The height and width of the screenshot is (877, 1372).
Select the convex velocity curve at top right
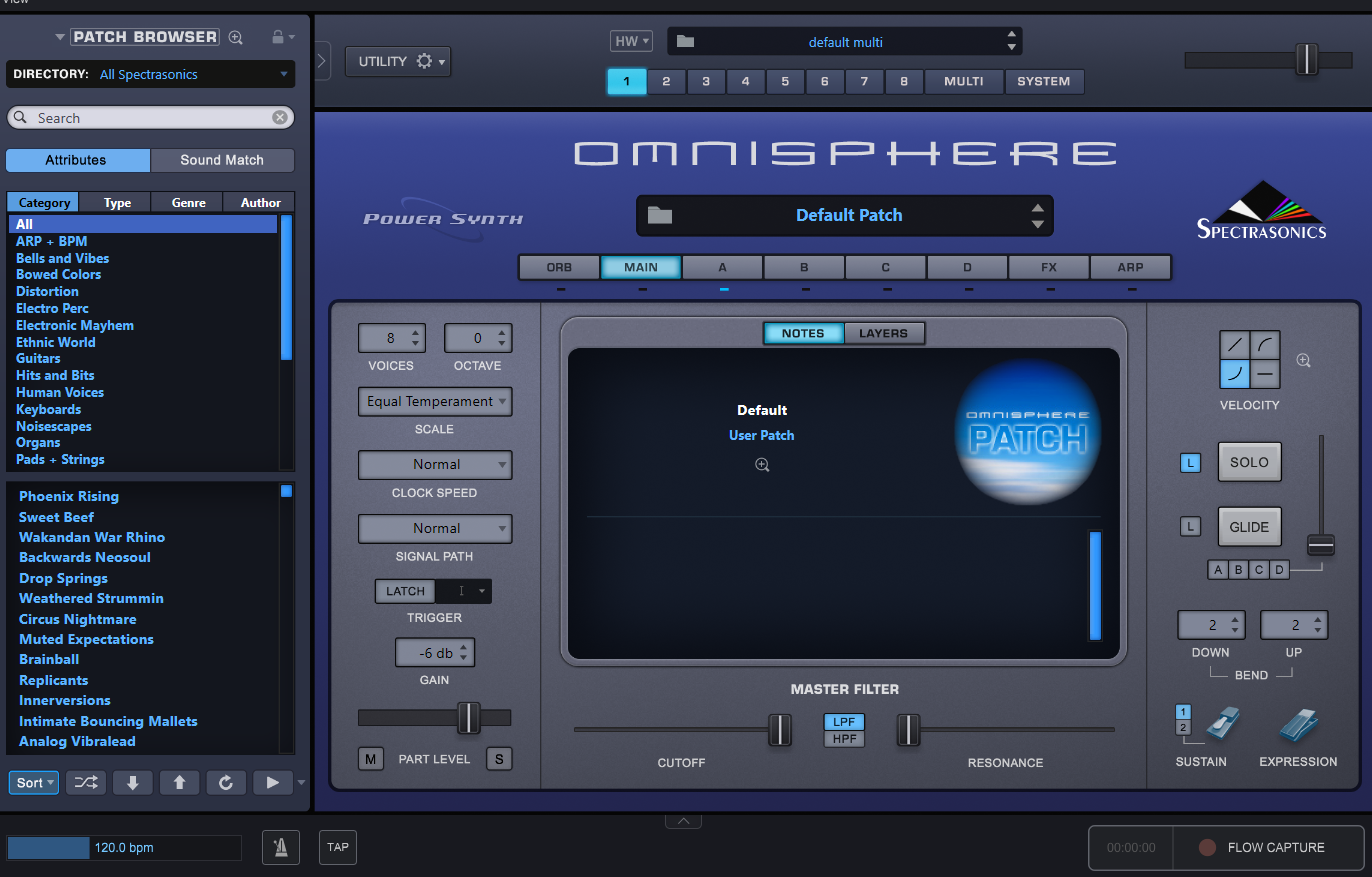pyautogui.click(x=1265, y=345)
